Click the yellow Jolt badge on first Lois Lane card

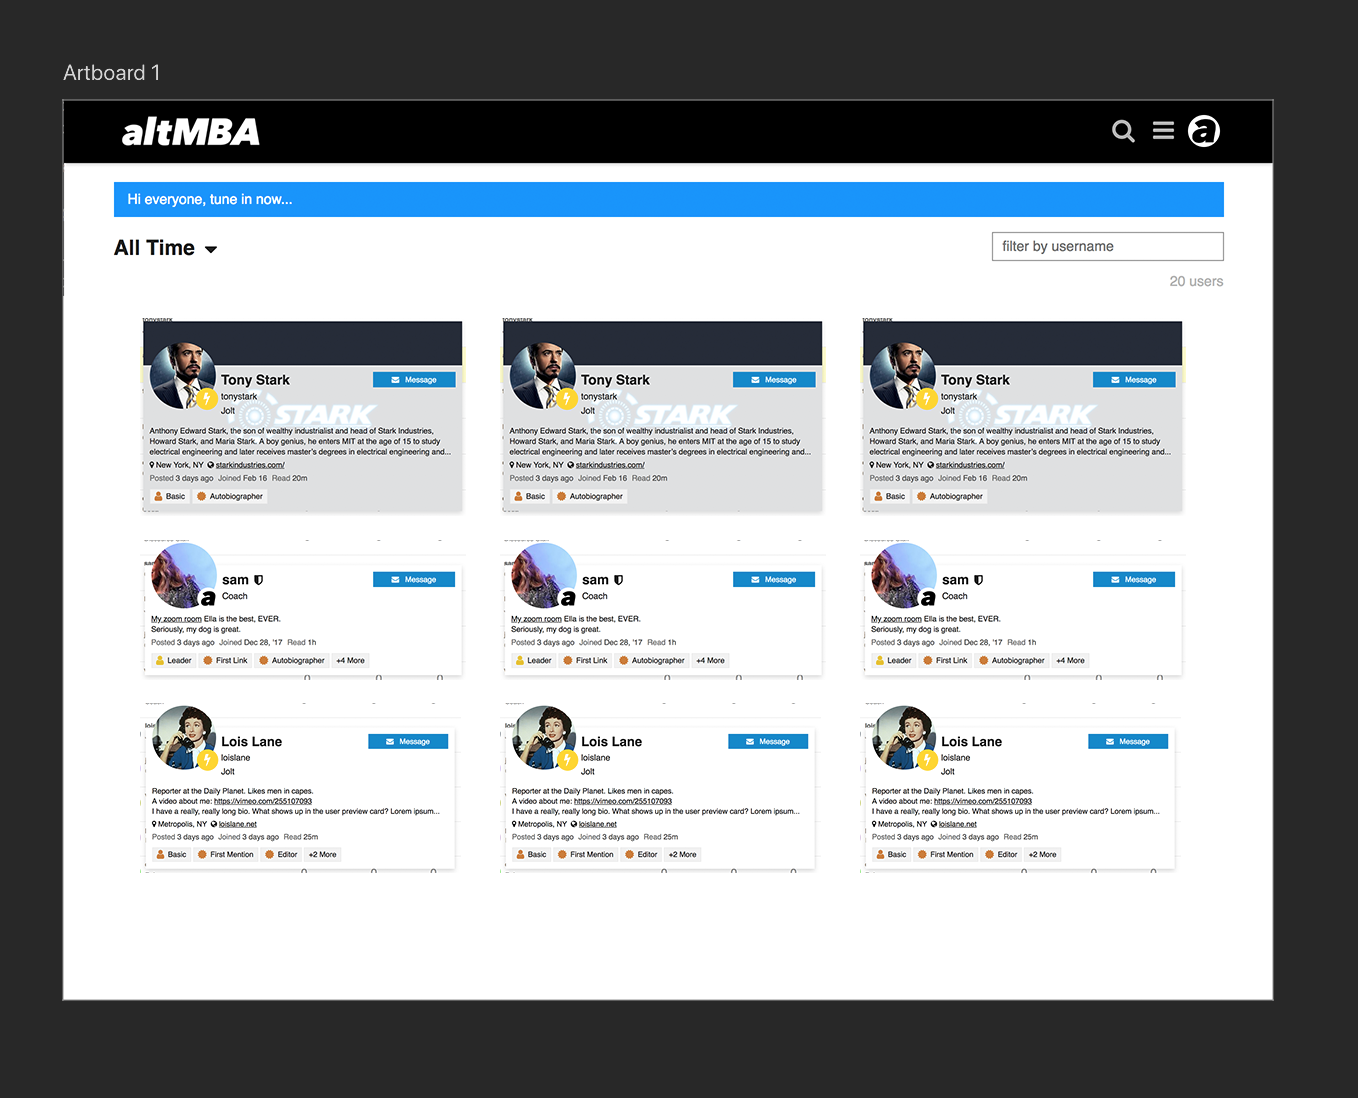(x=207, y=760)
